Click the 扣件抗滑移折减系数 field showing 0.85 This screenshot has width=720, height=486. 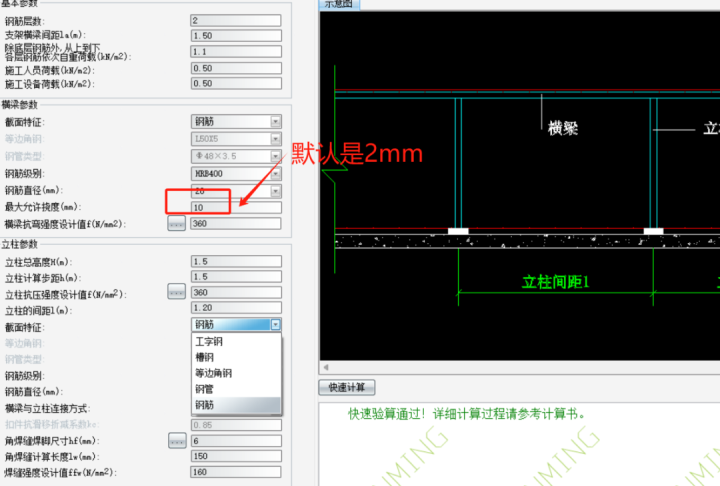pos(236,425)
